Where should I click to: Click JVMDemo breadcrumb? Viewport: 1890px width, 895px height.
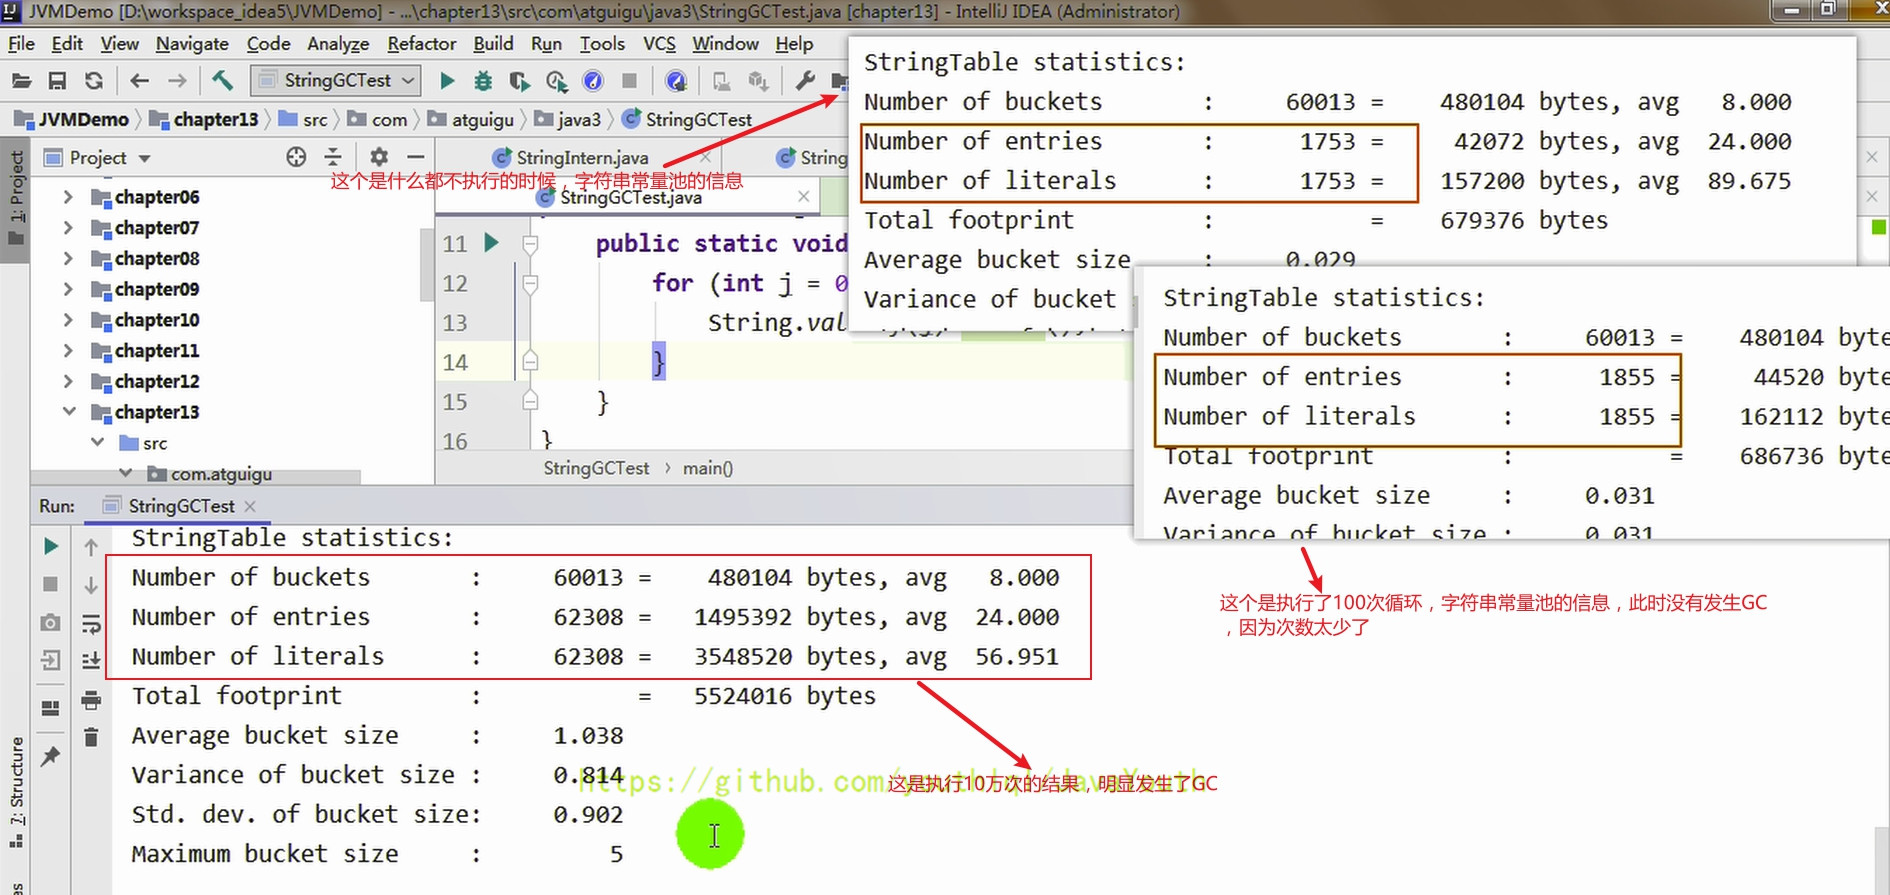(72, 120)
